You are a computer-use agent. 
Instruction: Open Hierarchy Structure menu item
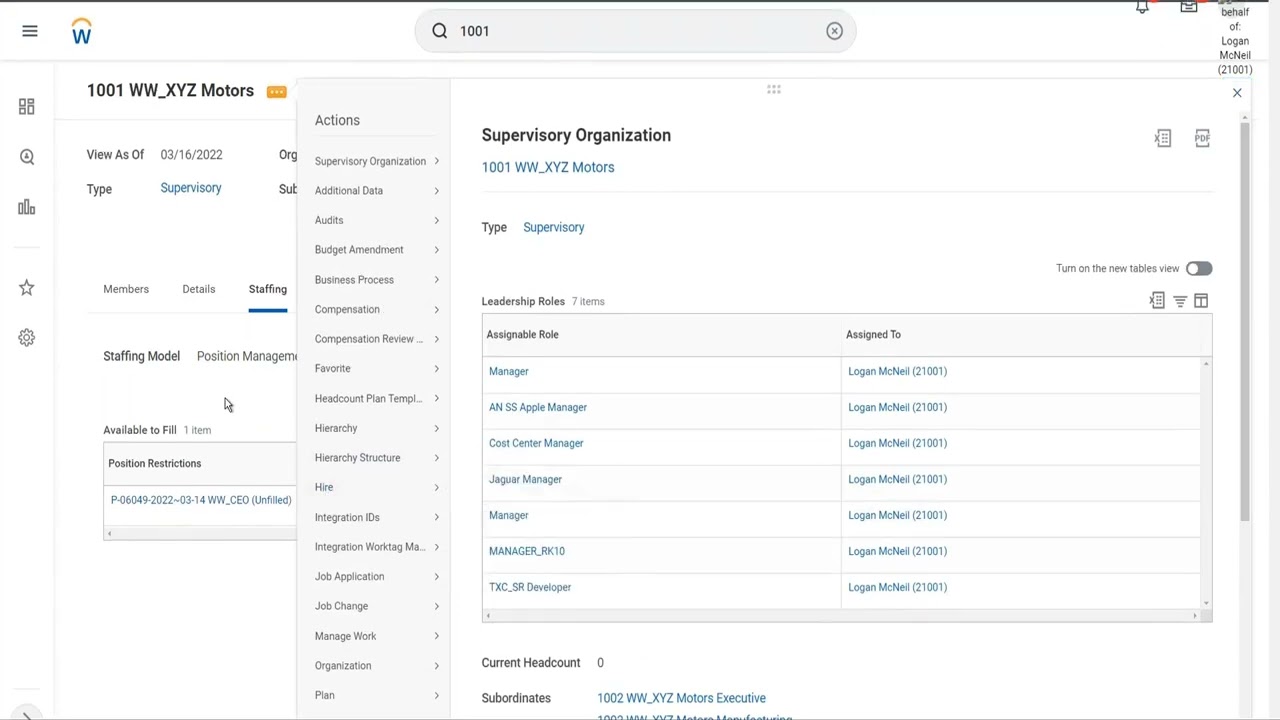coord(376,457)
